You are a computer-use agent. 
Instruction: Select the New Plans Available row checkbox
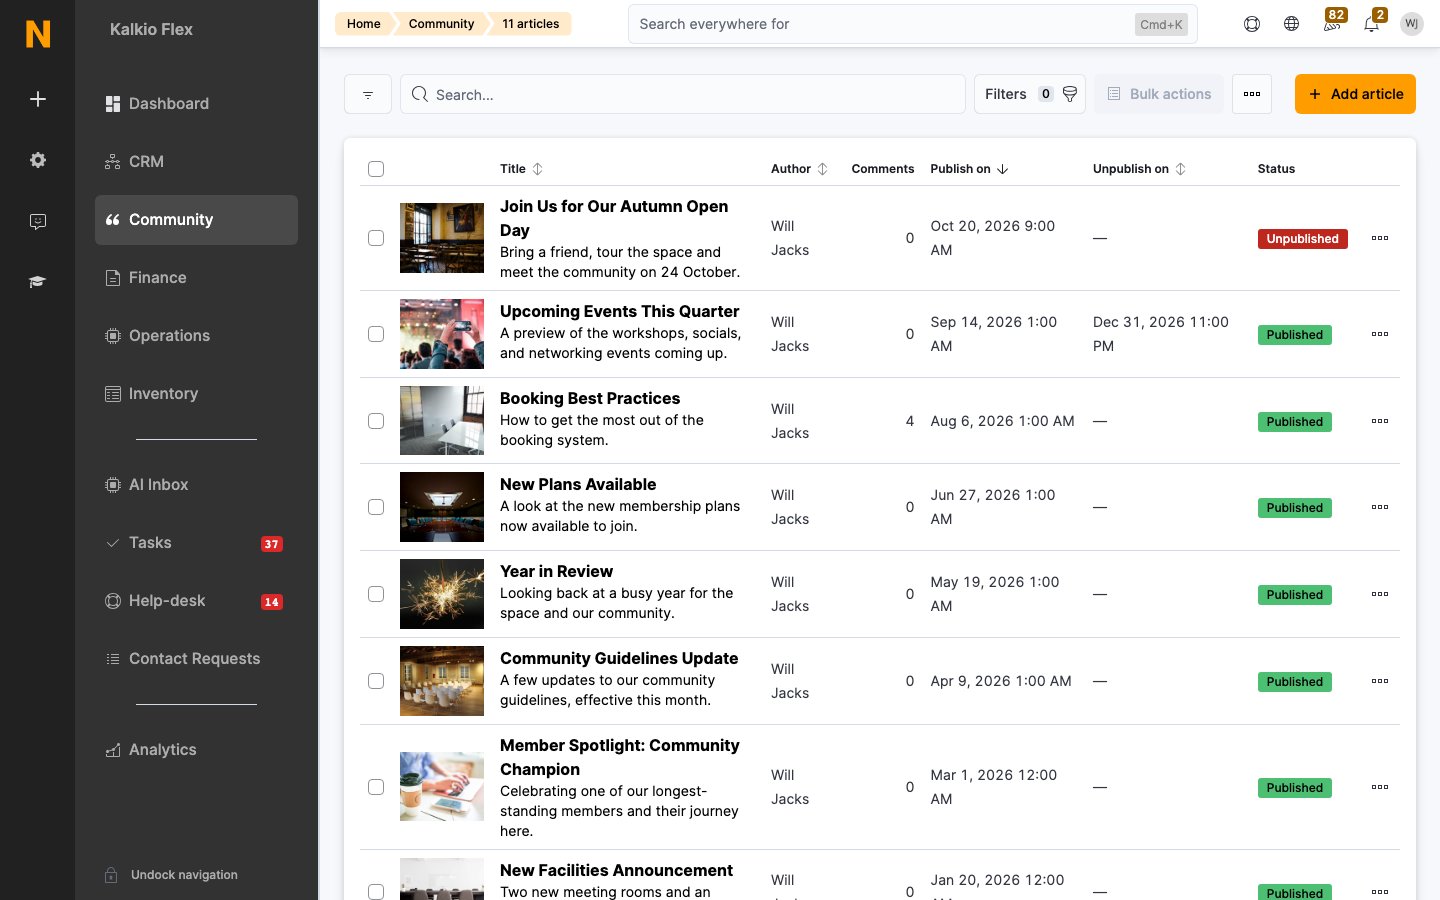376,507
